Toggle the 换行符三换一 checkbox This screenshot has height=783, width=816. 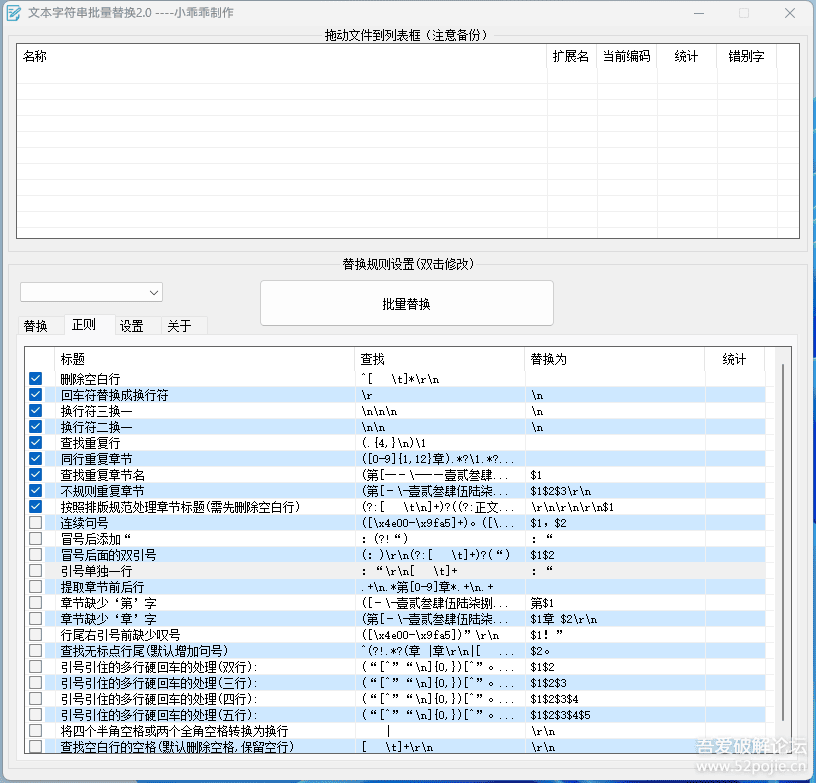point(36,410)
